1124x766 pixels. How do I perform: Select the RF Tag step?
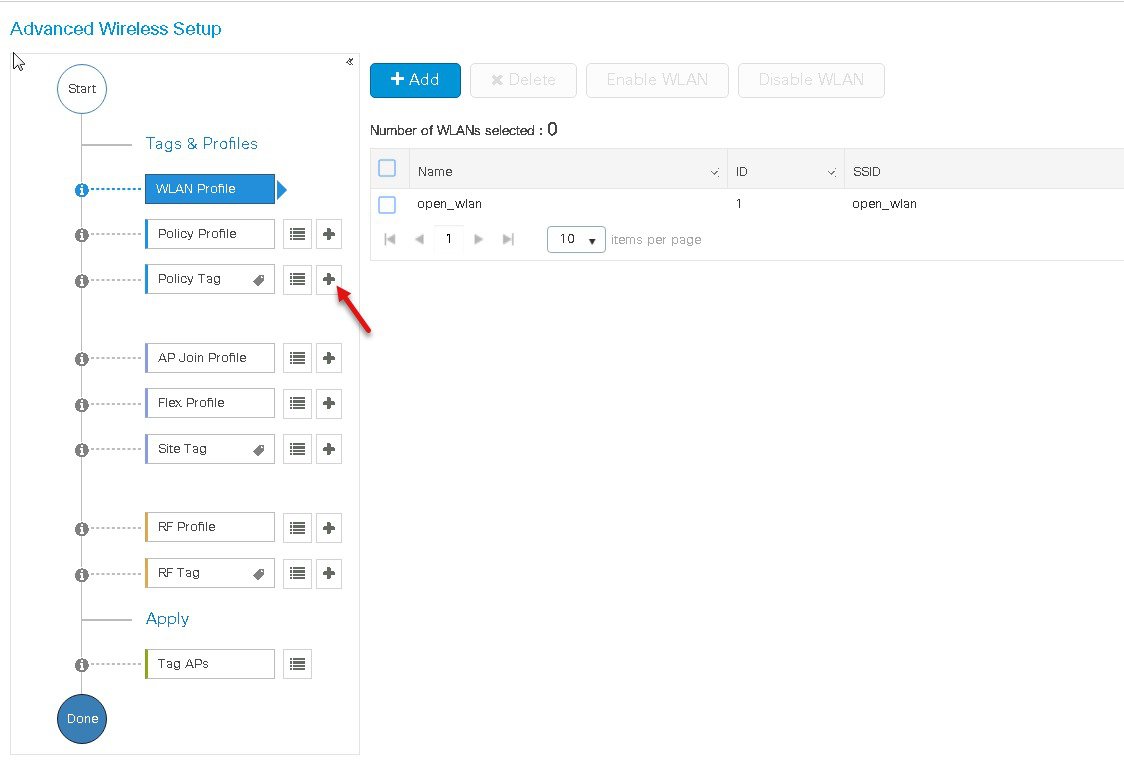click(210, 573)
